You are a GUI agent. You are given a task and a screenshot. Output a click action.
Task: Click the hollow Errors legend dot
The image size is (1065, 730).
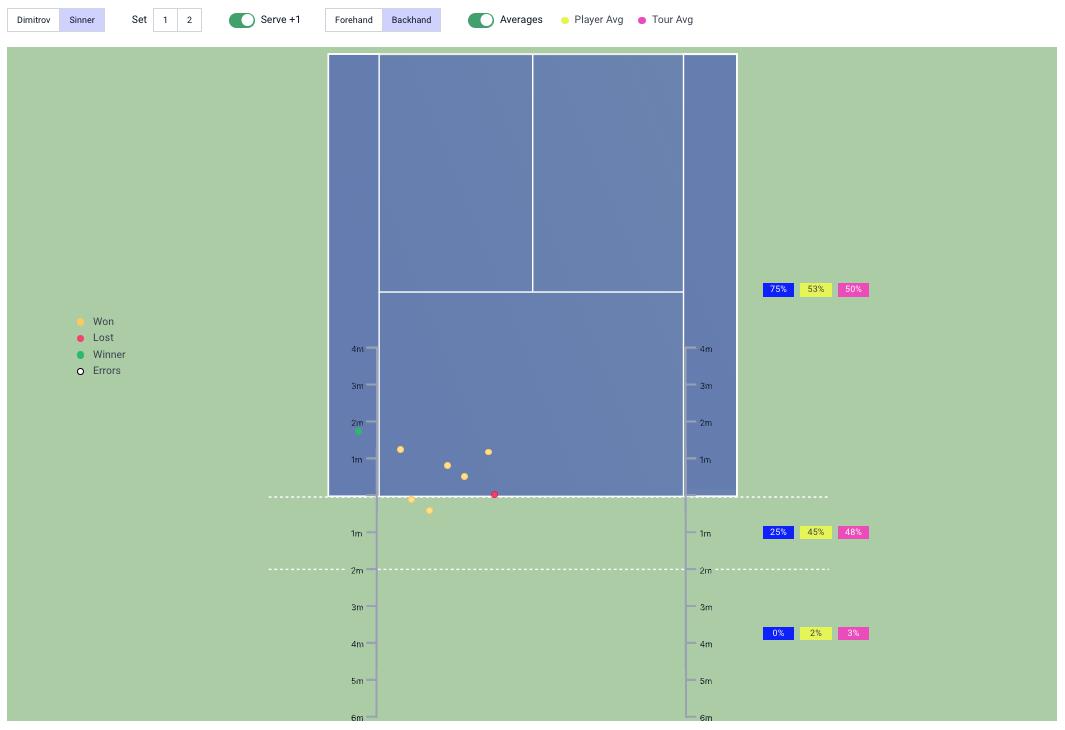click(81, 371)
